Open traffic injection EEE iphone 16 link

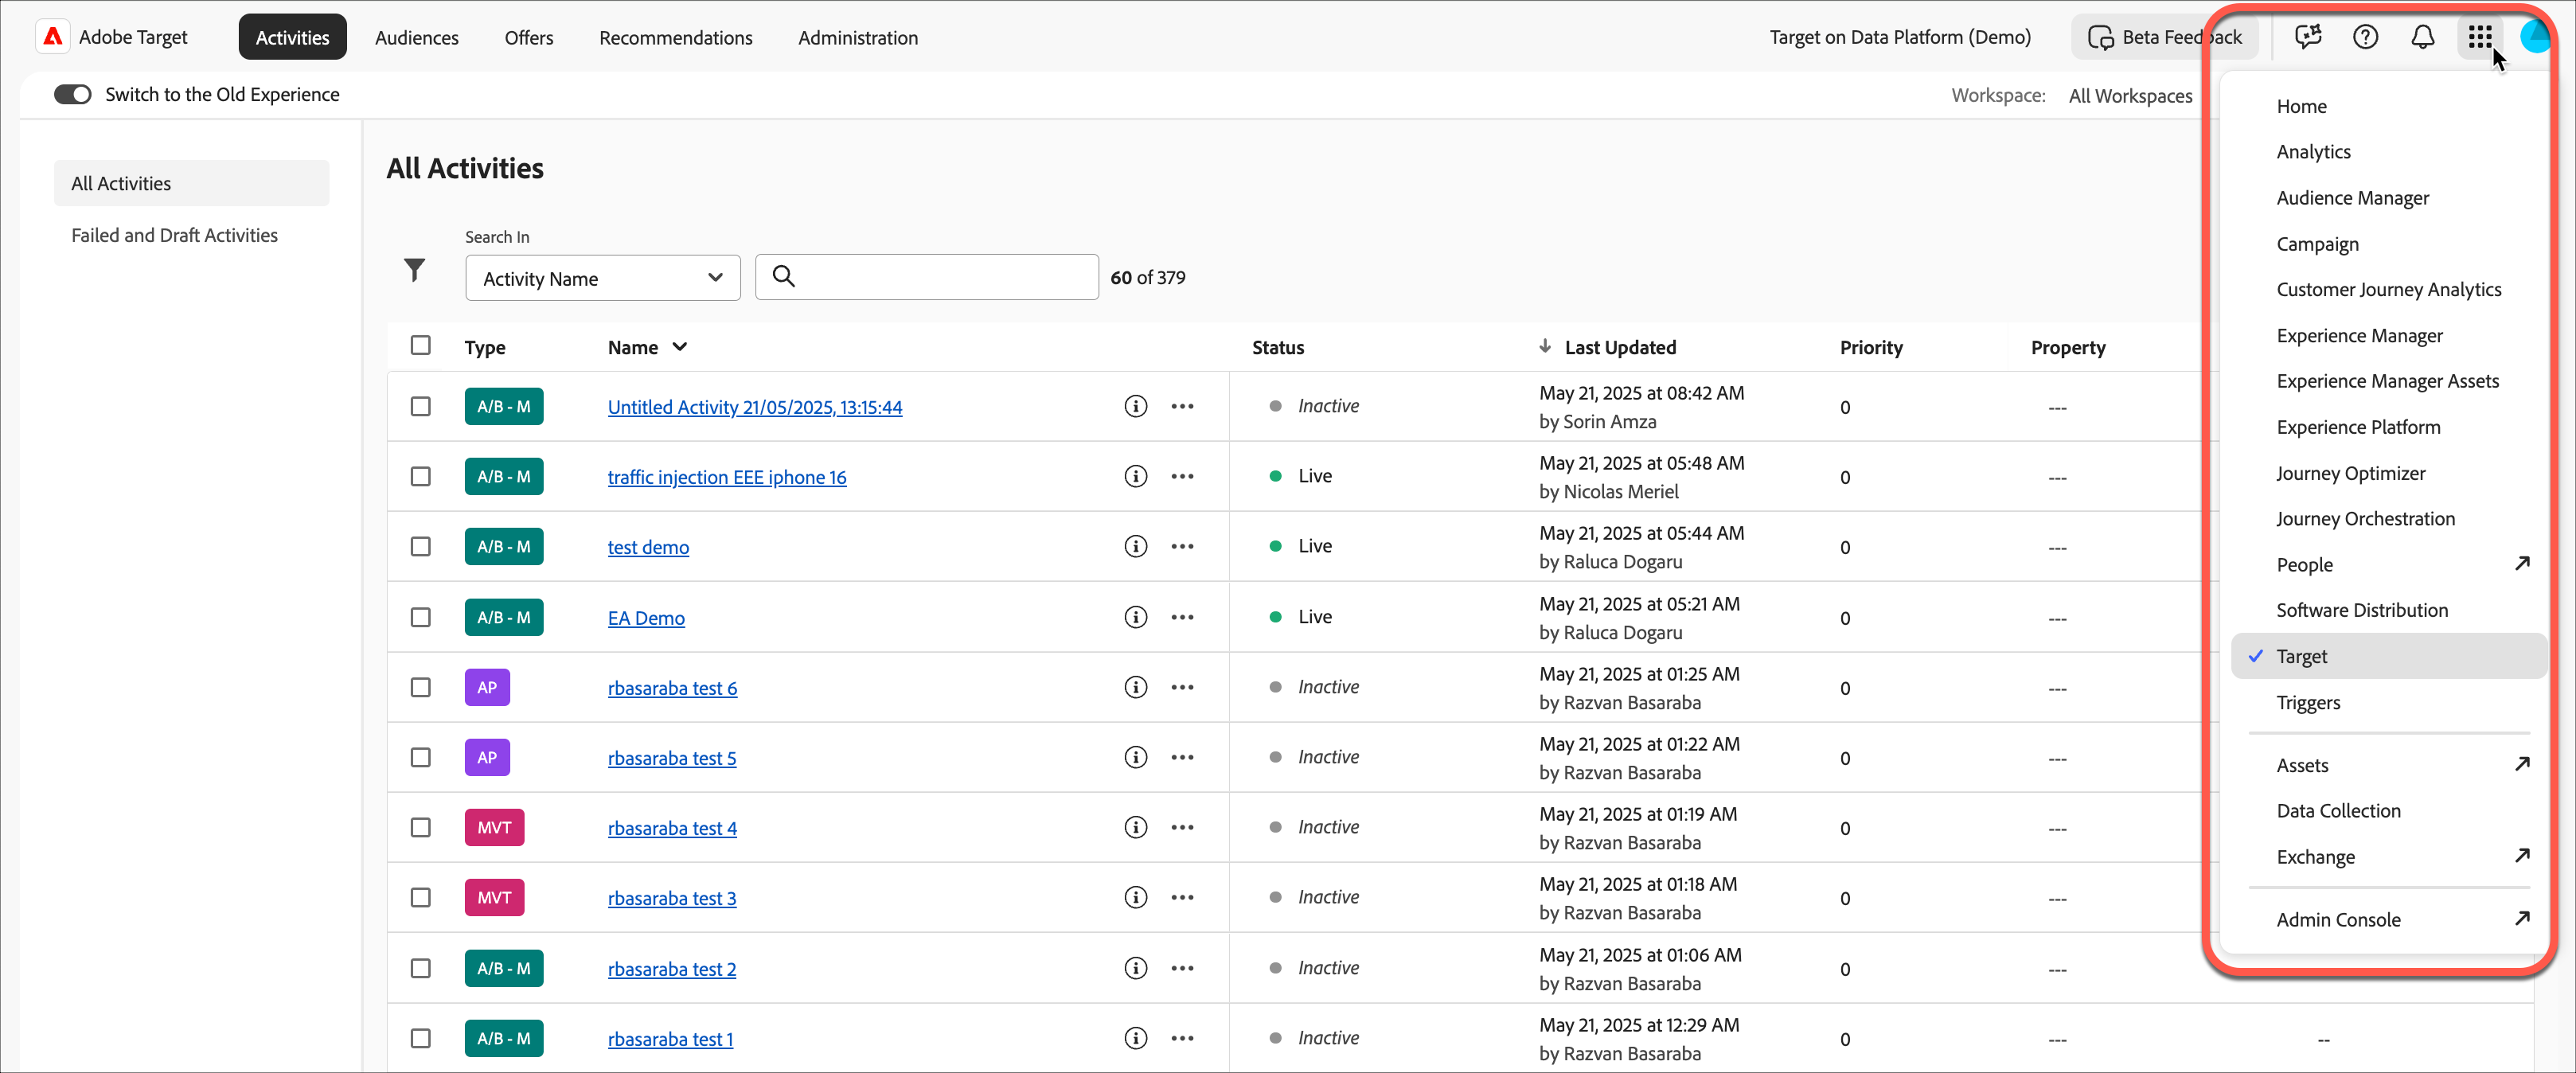click(x=726, y=477)
